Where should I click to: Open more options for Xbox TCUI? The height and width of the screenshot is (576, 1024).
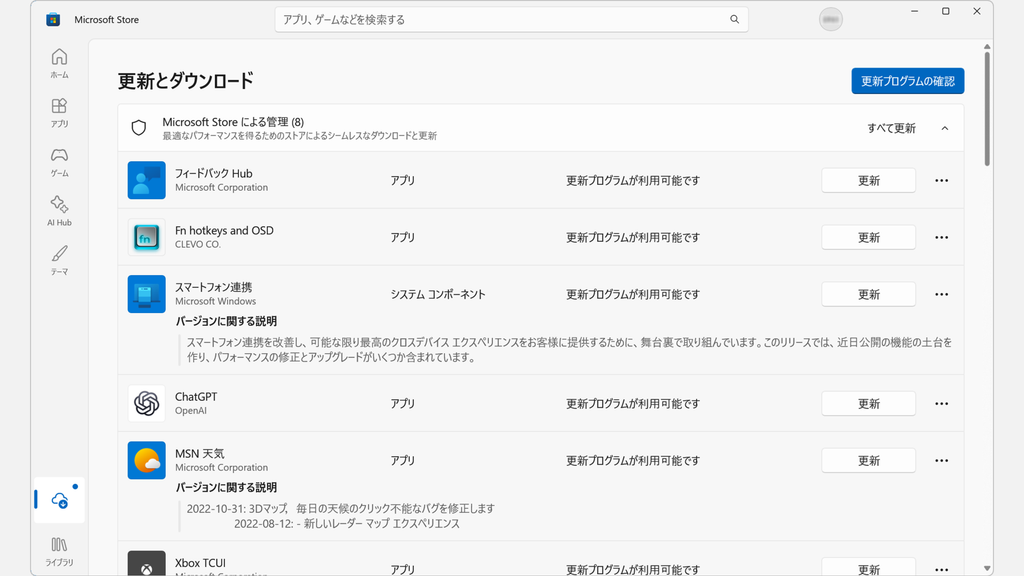(x=941, y=569)
